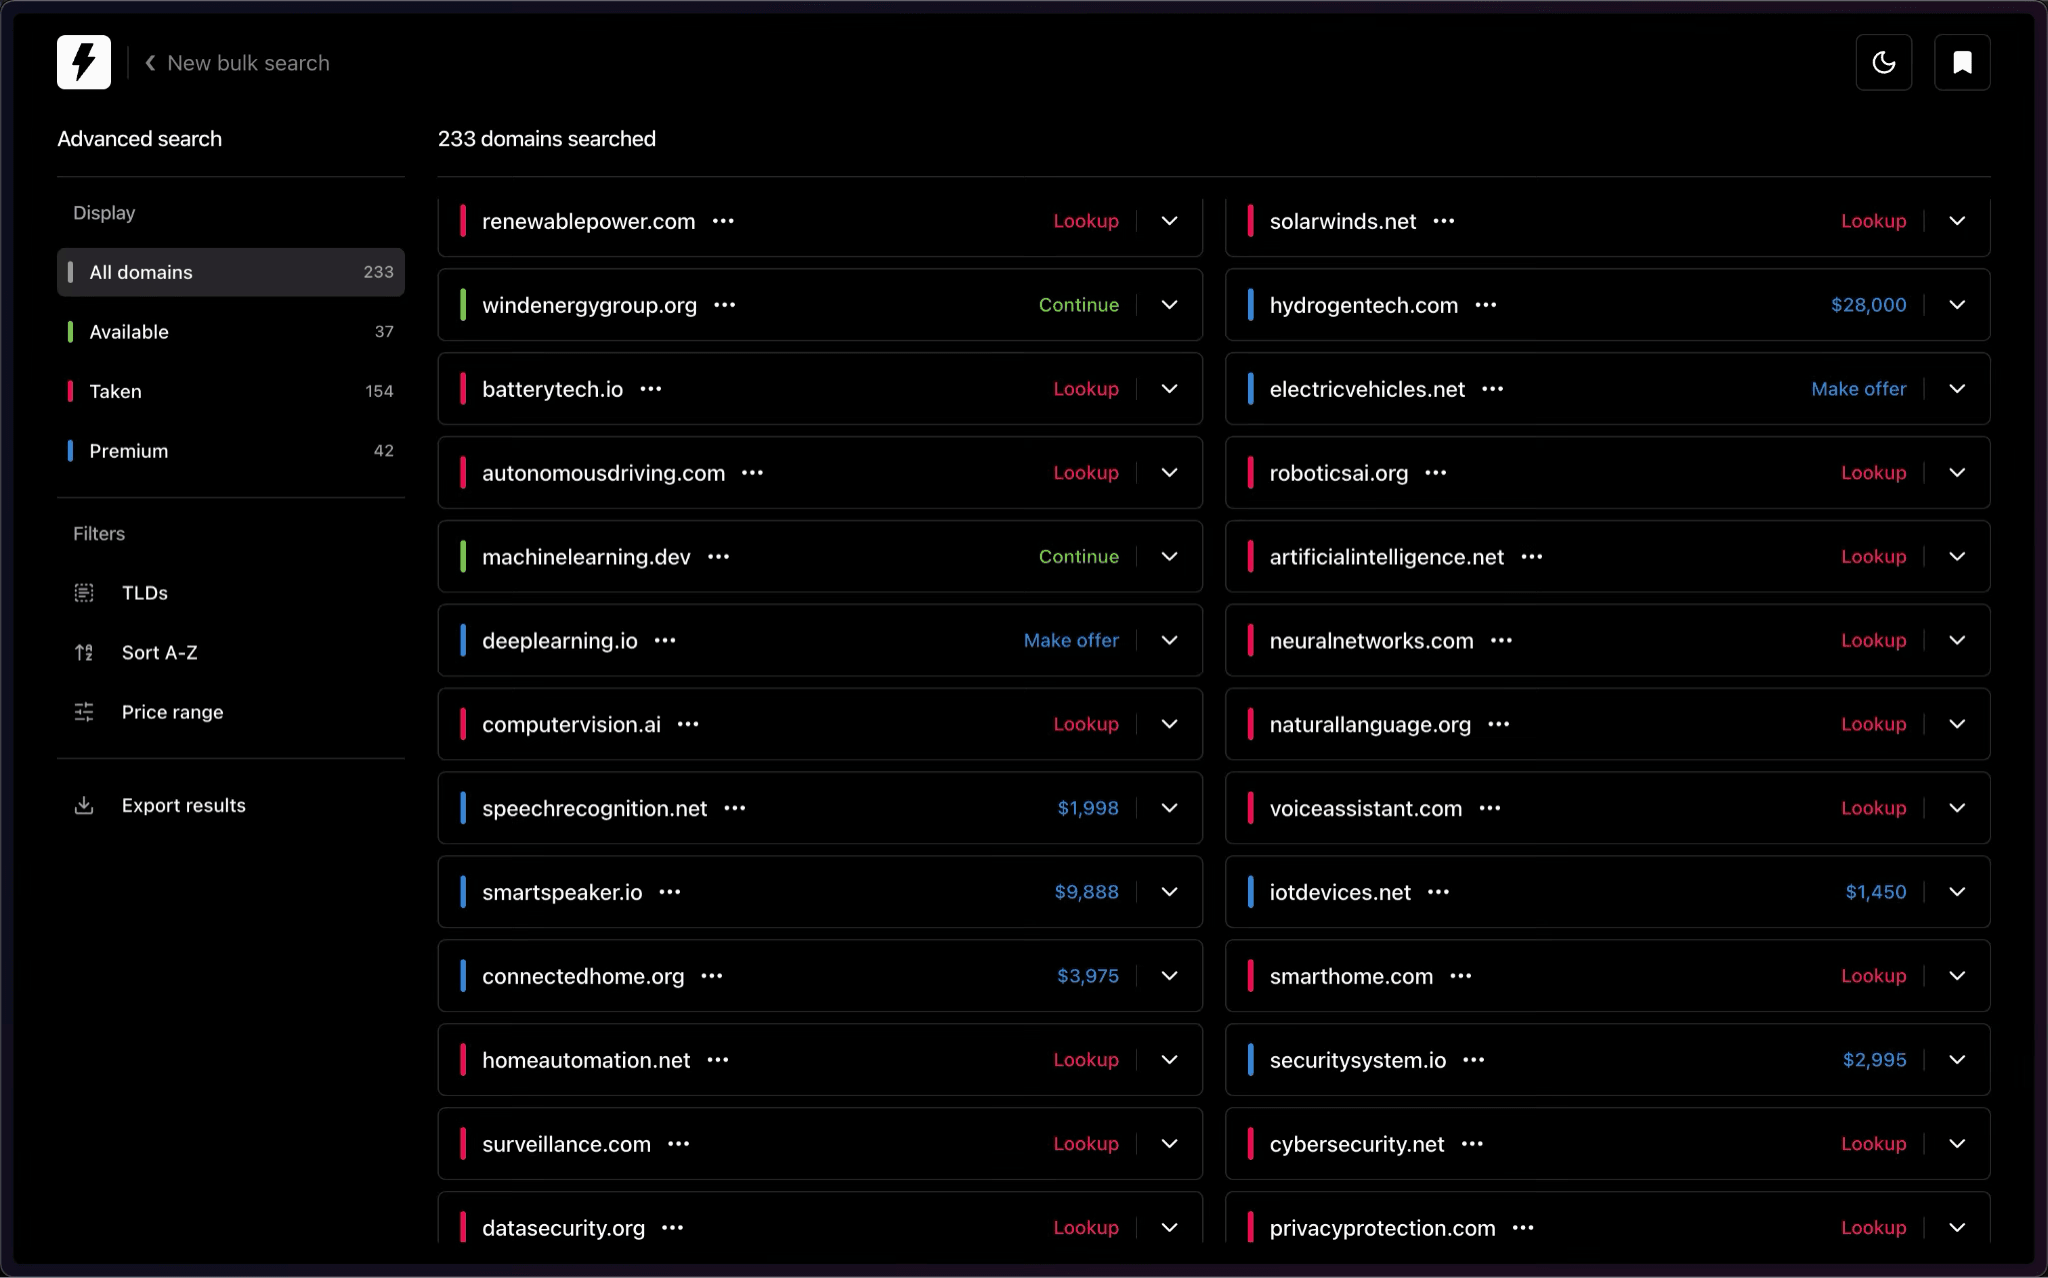Toggle dark mode with the moon icon

(1884, 62)
